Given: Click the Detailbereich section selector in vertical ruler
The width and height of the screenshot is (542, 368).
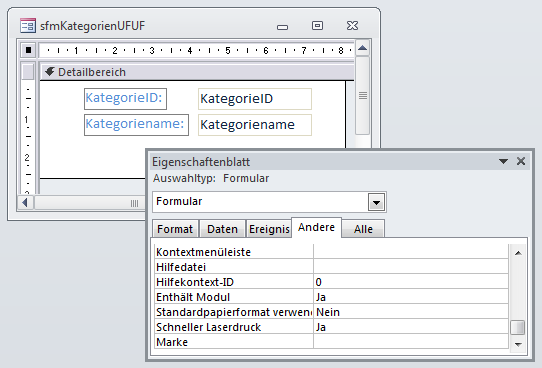Looking at the screenshot, I should (28, 72).
